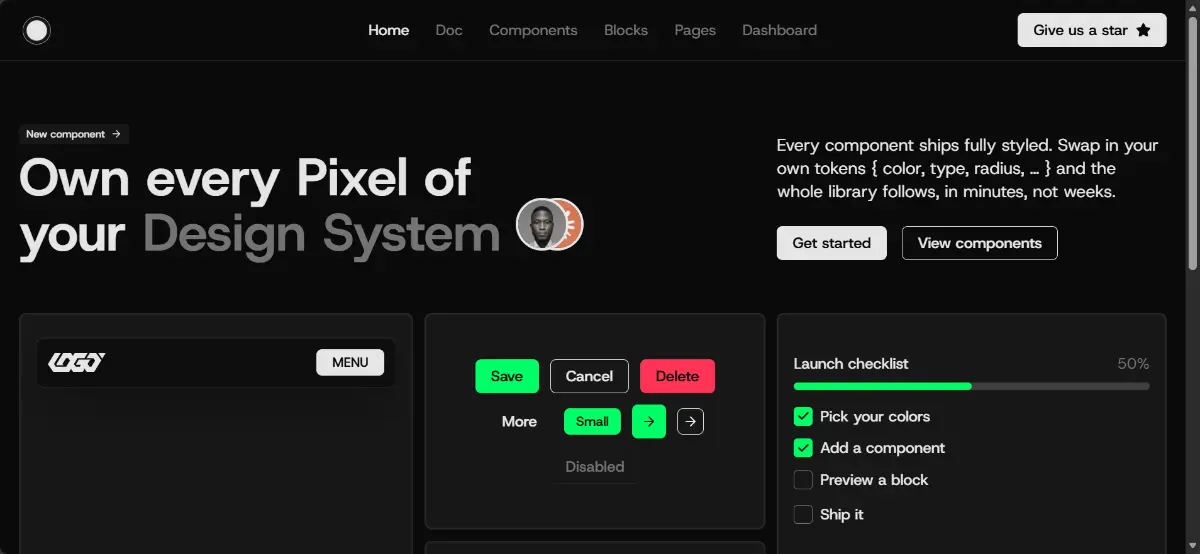
Task: Uncheck Add a component checkbox
Action: 803,448
